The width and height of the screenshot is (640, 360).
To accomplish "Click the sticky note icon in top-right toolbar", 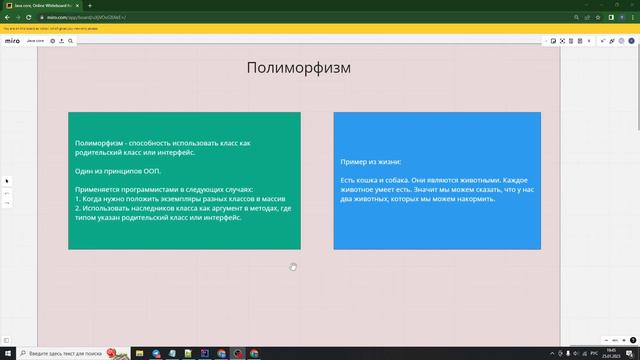I will 553,41.
